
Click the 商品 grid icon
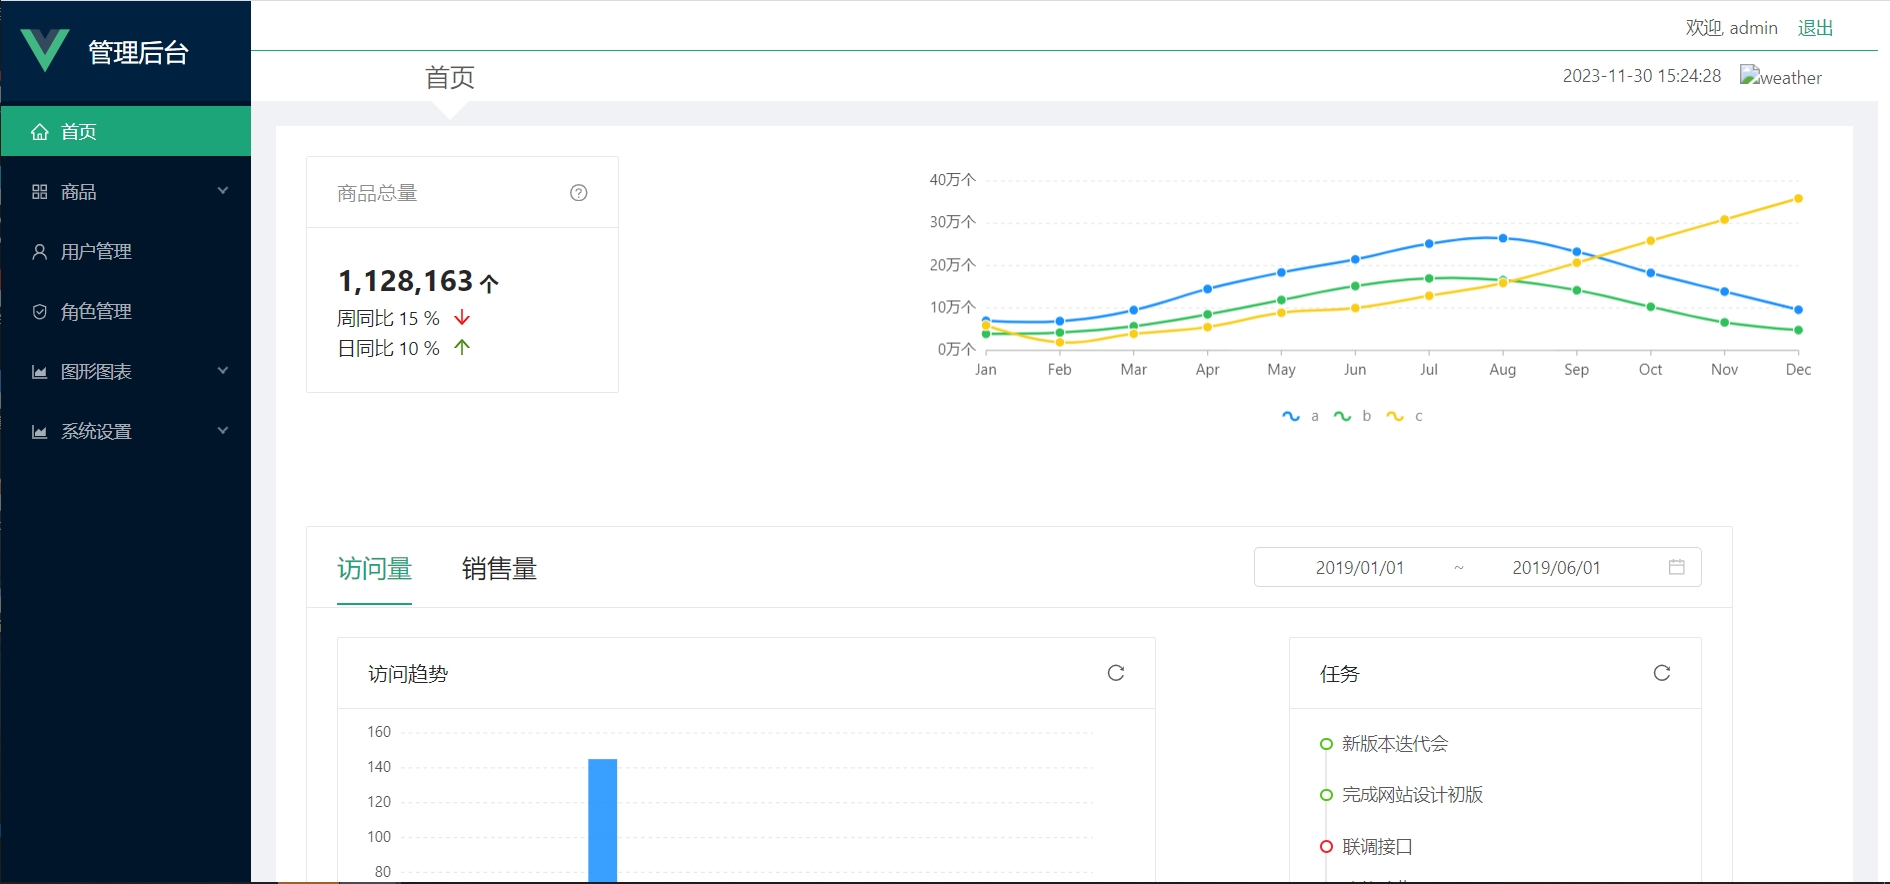pos(40,192)
